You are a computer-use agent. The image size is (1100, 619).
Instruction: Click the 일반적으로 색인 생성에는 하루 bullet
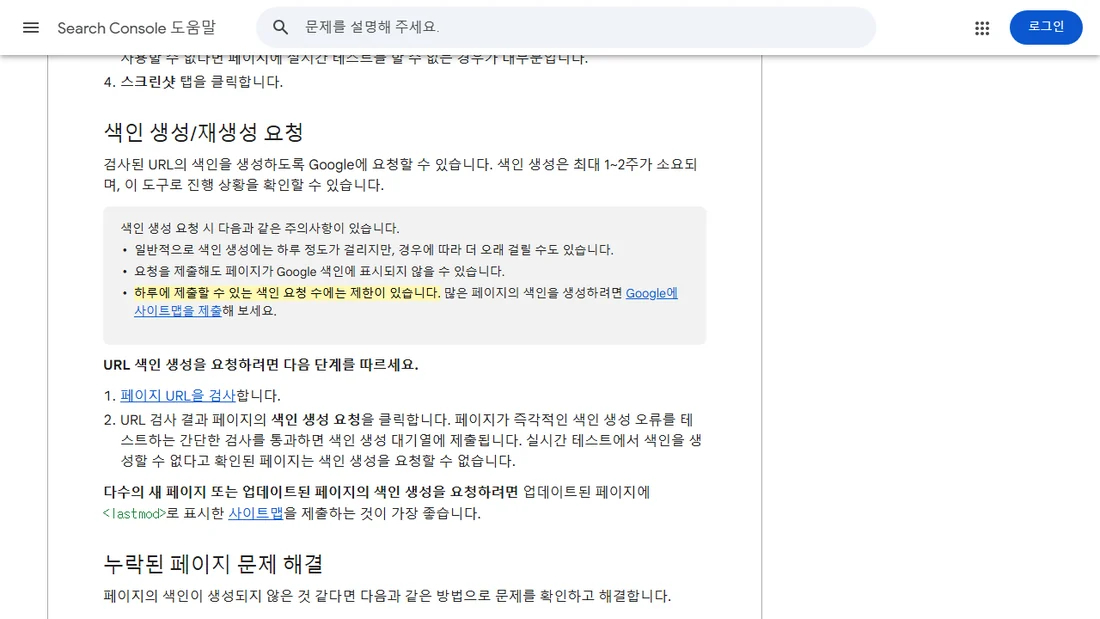[x=374, y=250]
